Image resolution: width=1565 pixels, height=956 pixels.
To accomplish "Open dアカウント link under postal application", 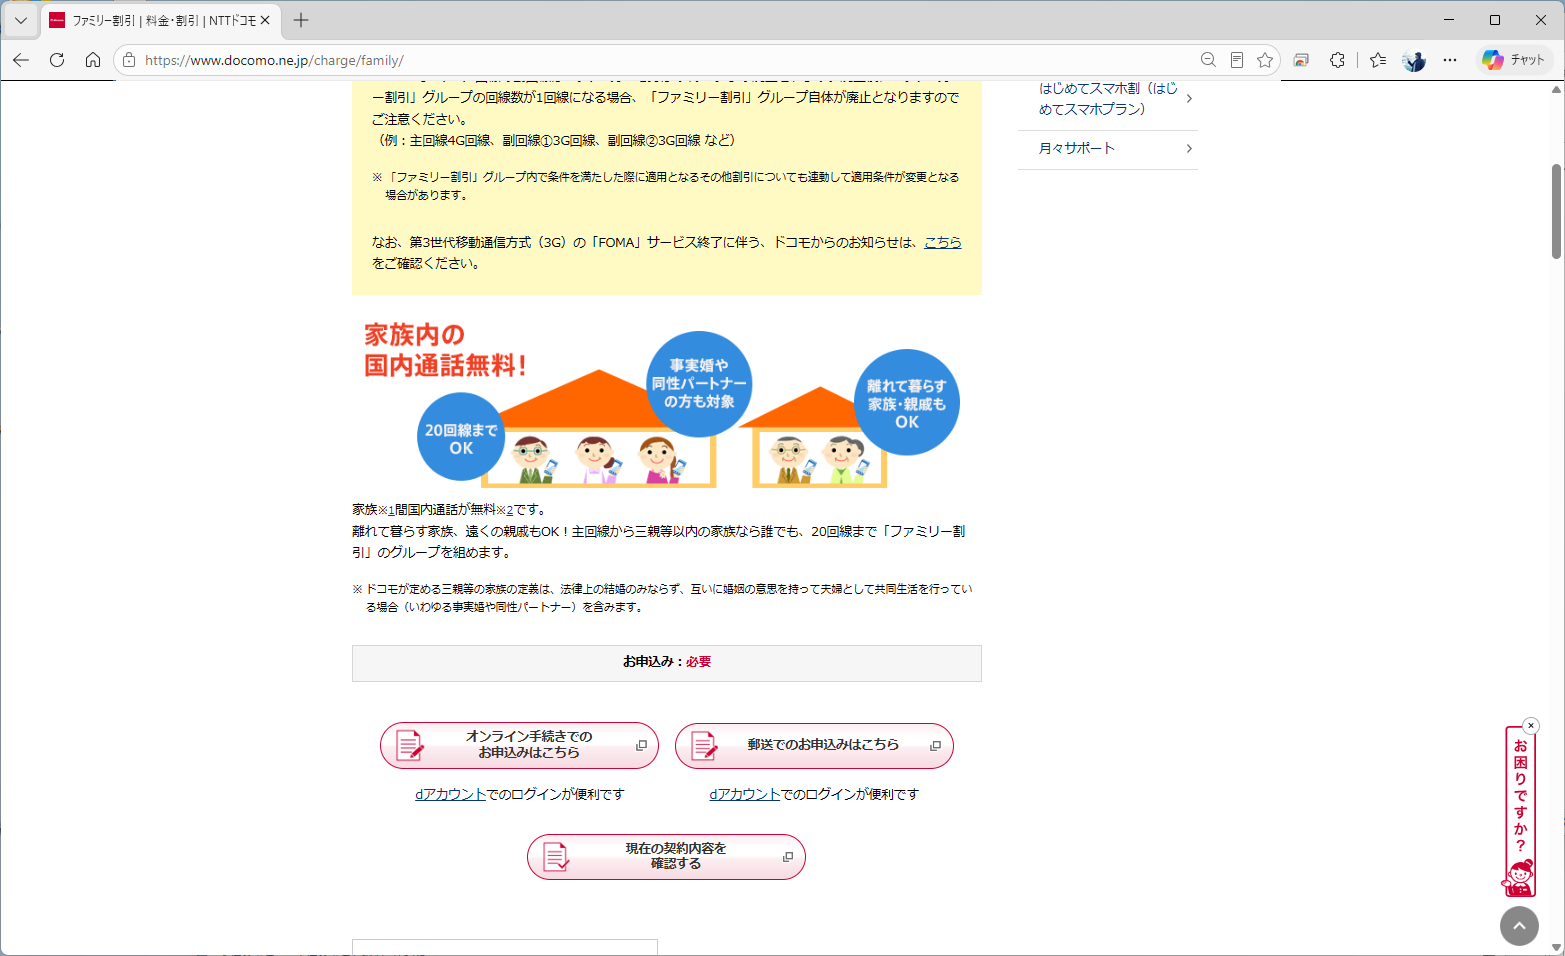I will click(744, 794).
